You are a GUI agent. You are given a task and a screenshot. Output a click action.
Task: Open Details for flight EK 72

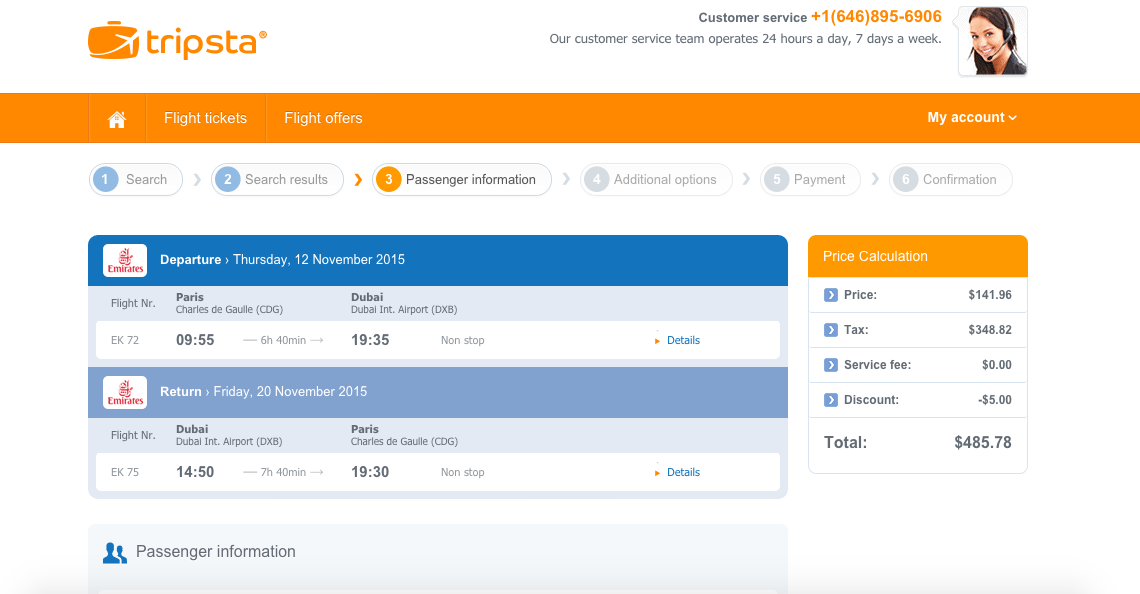coord(683,340)
